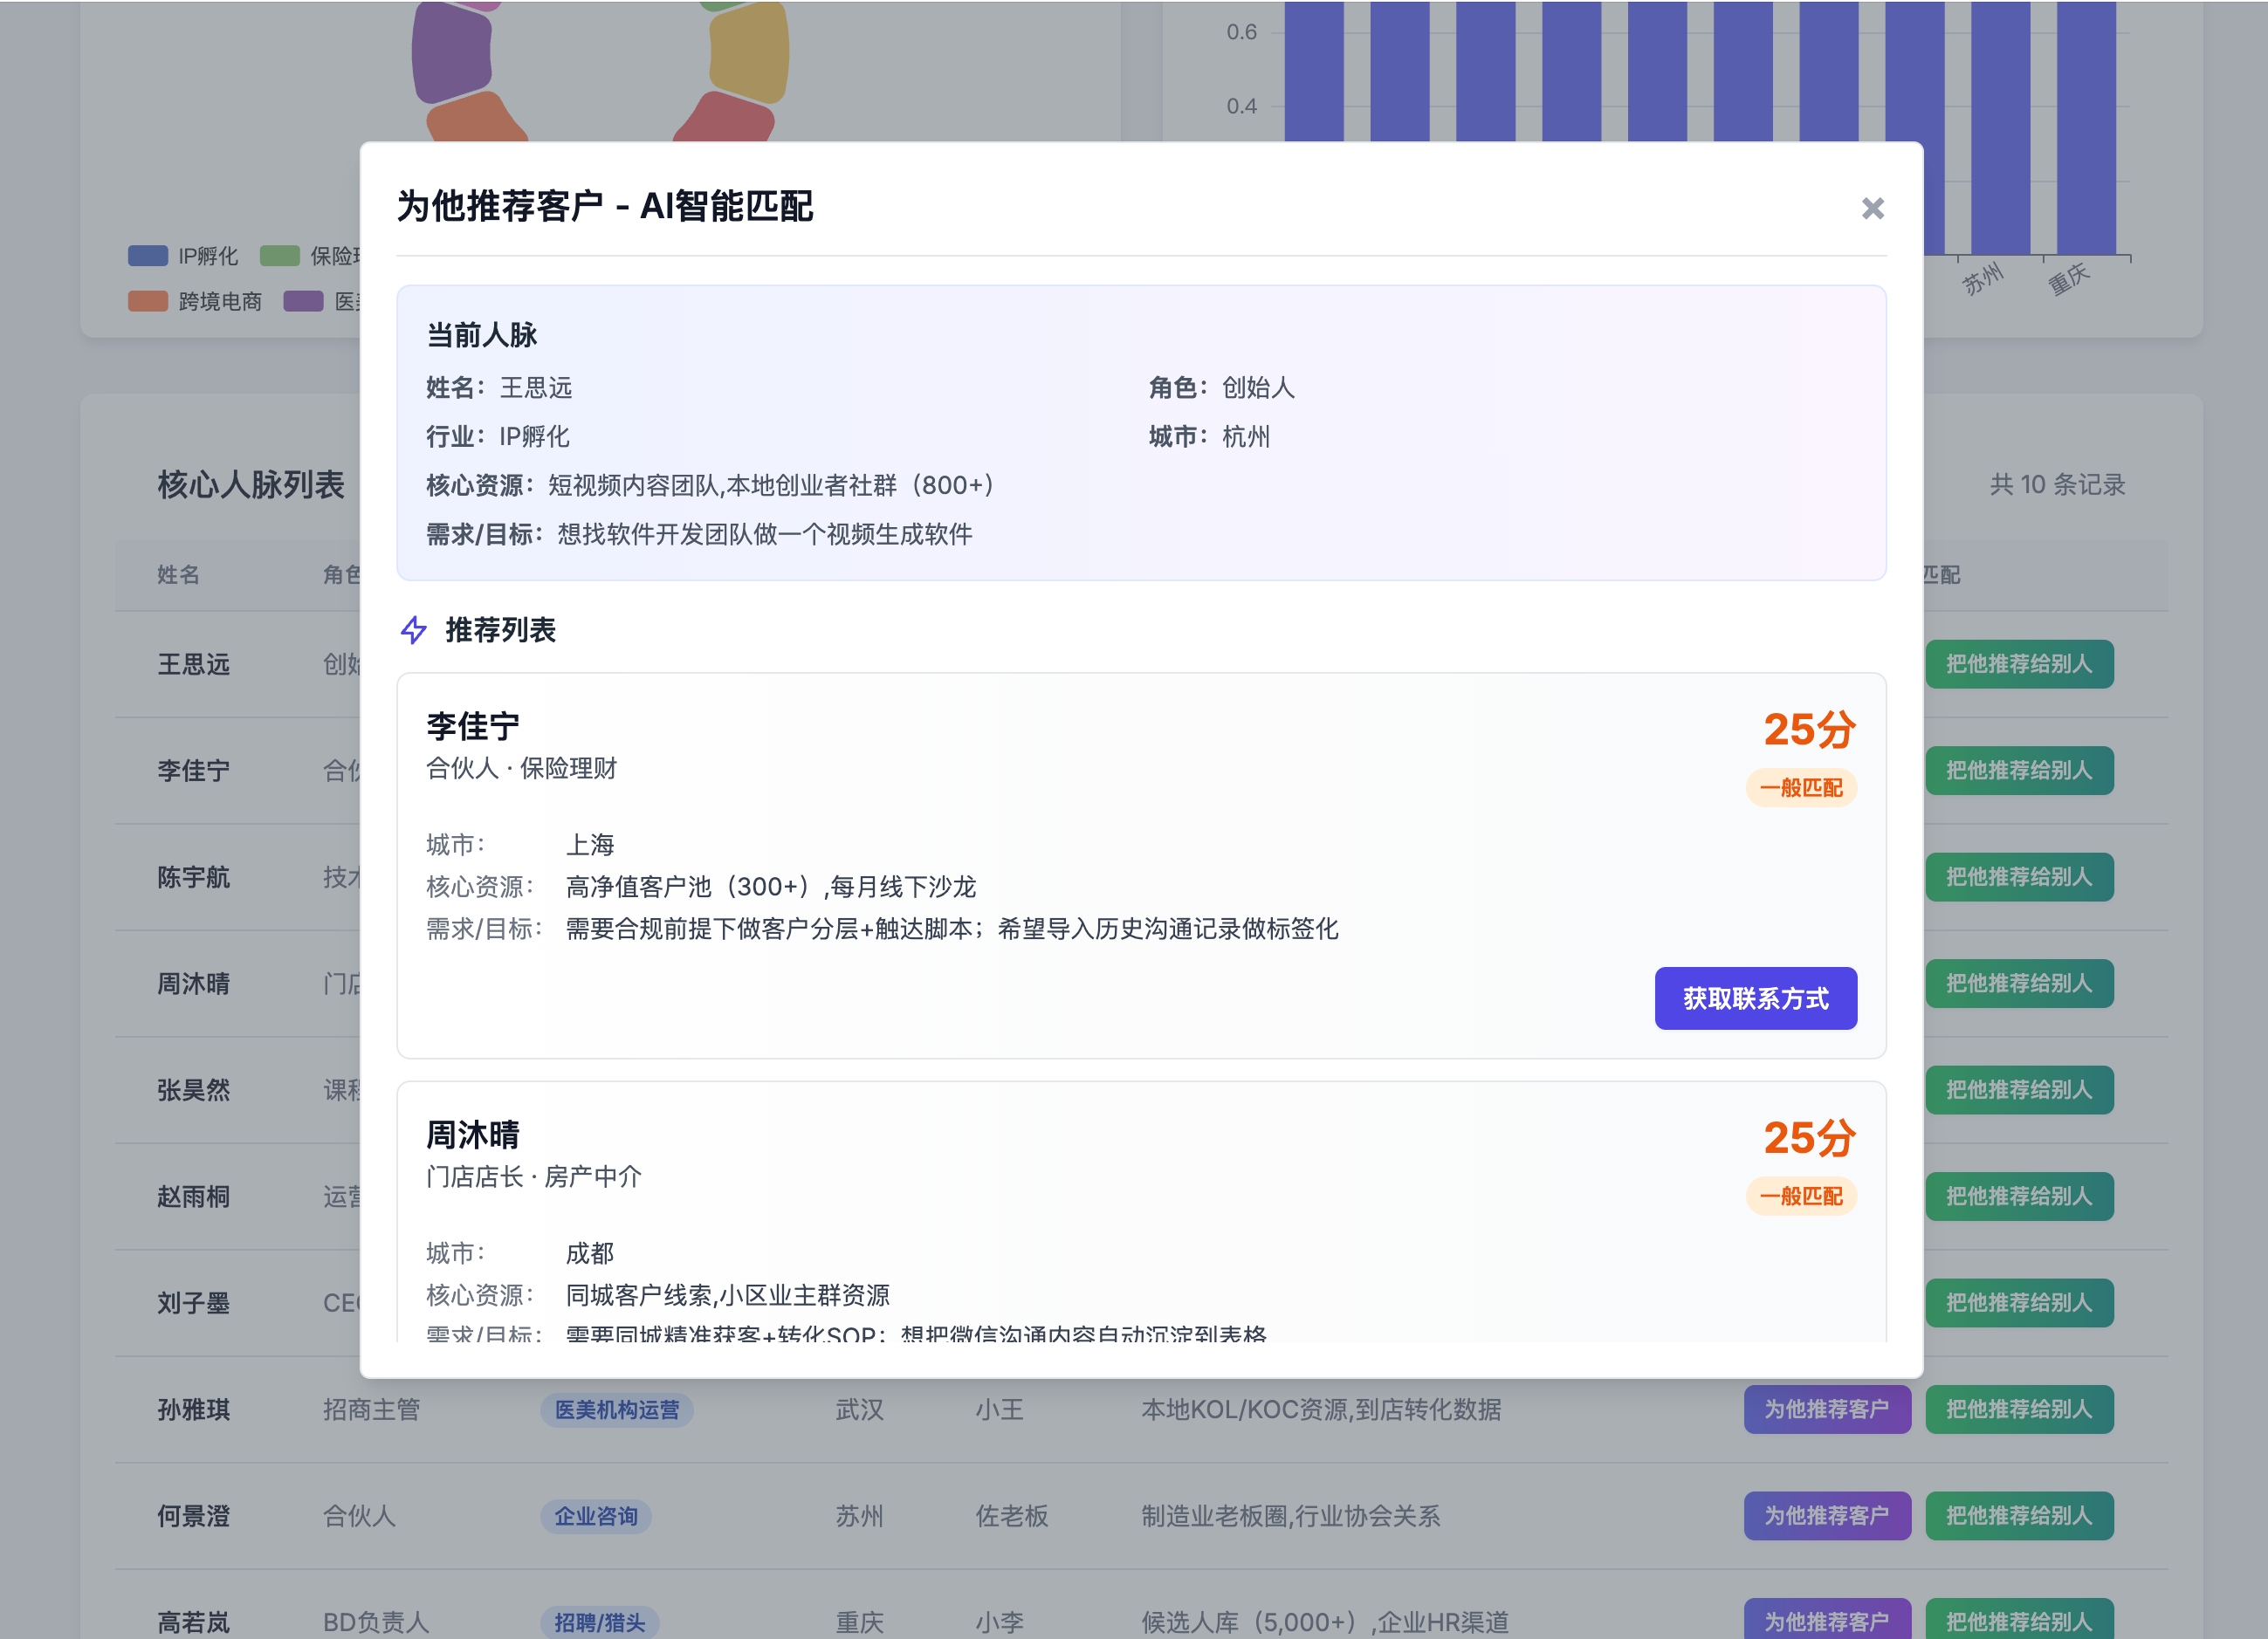Image resolution: width=2268 pixels, height=1639 pixels.
Task: Click the 一般匹配 badge on 李佳宁 card
Action: 1800,788
